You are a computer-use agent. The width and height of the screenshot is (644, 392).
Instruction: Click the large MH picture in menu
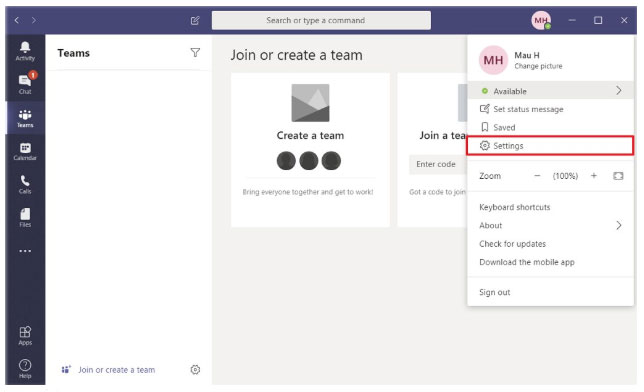(x=493, y=60)
